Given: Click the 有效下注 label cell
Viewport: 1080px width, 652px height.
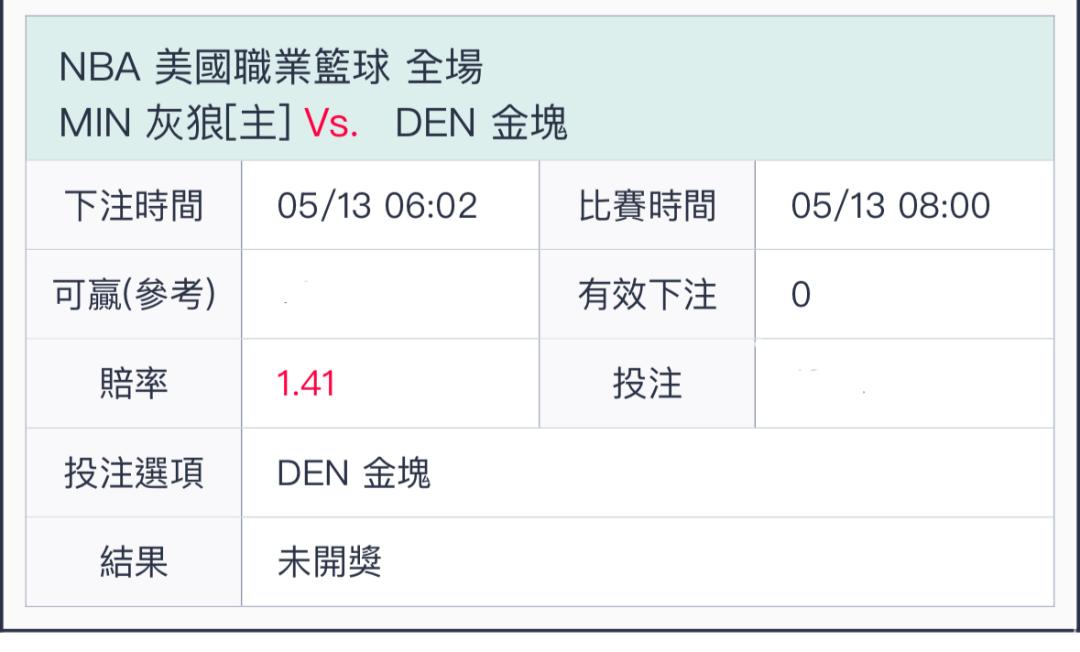Looking at the screenshot, I should click(647, 294).
